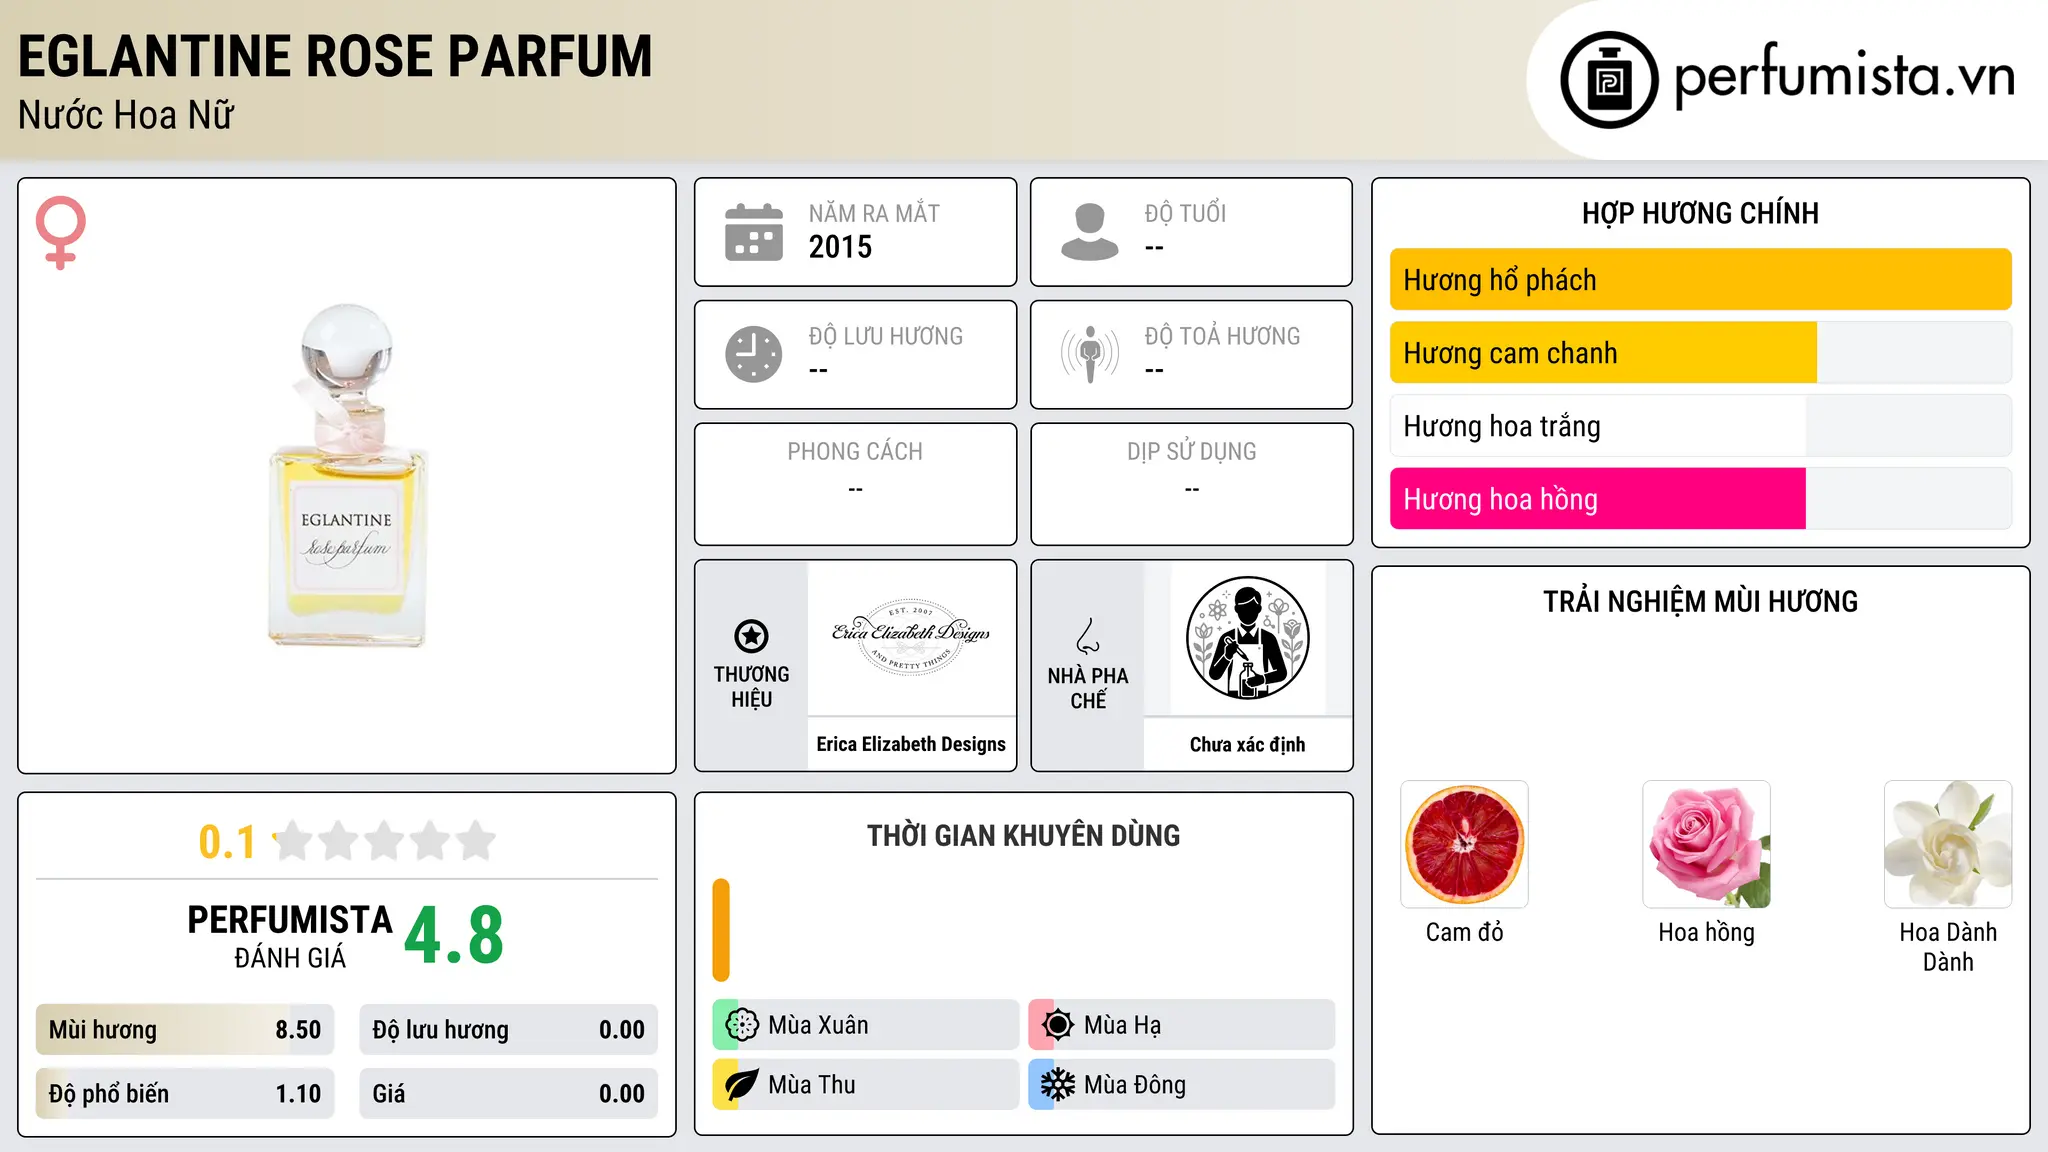The image size is (2048, 1152).
Task: Click the Hương cam chanh accord bar
Action: pyautogui.click(x=1700, y=353)
